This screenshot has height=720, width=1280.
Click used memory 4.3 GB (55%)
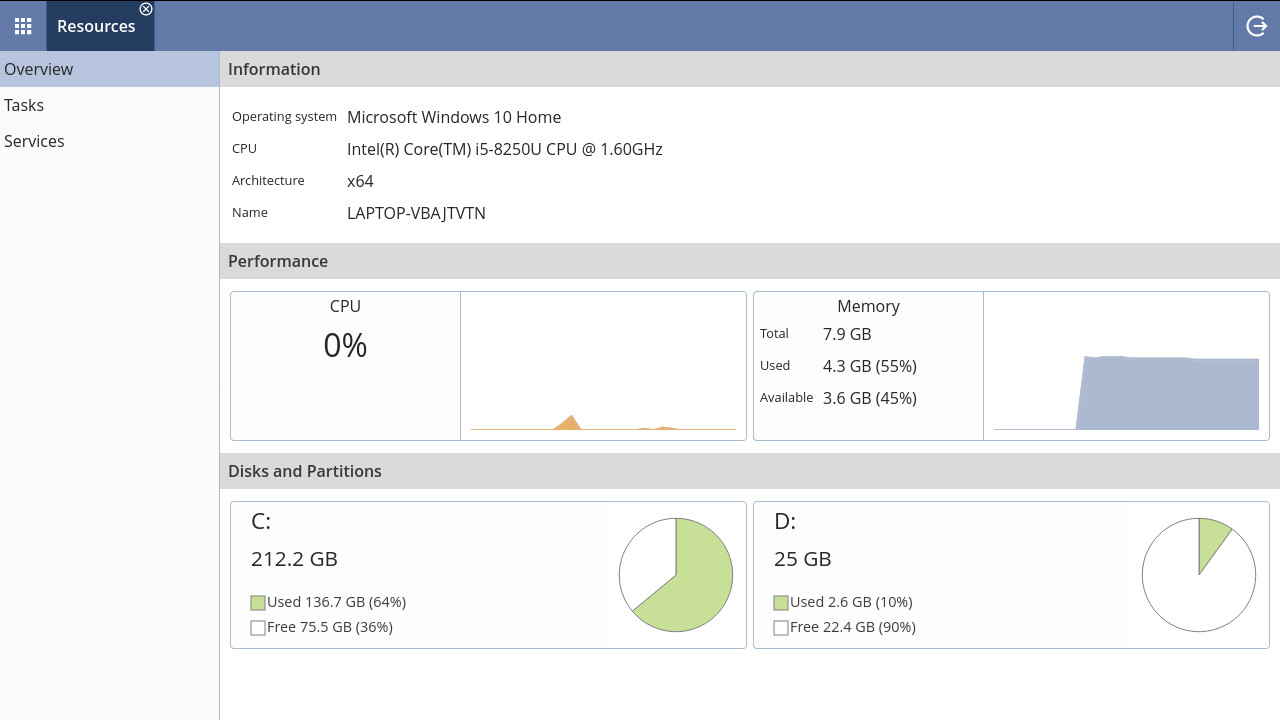[x=870, y=366]
